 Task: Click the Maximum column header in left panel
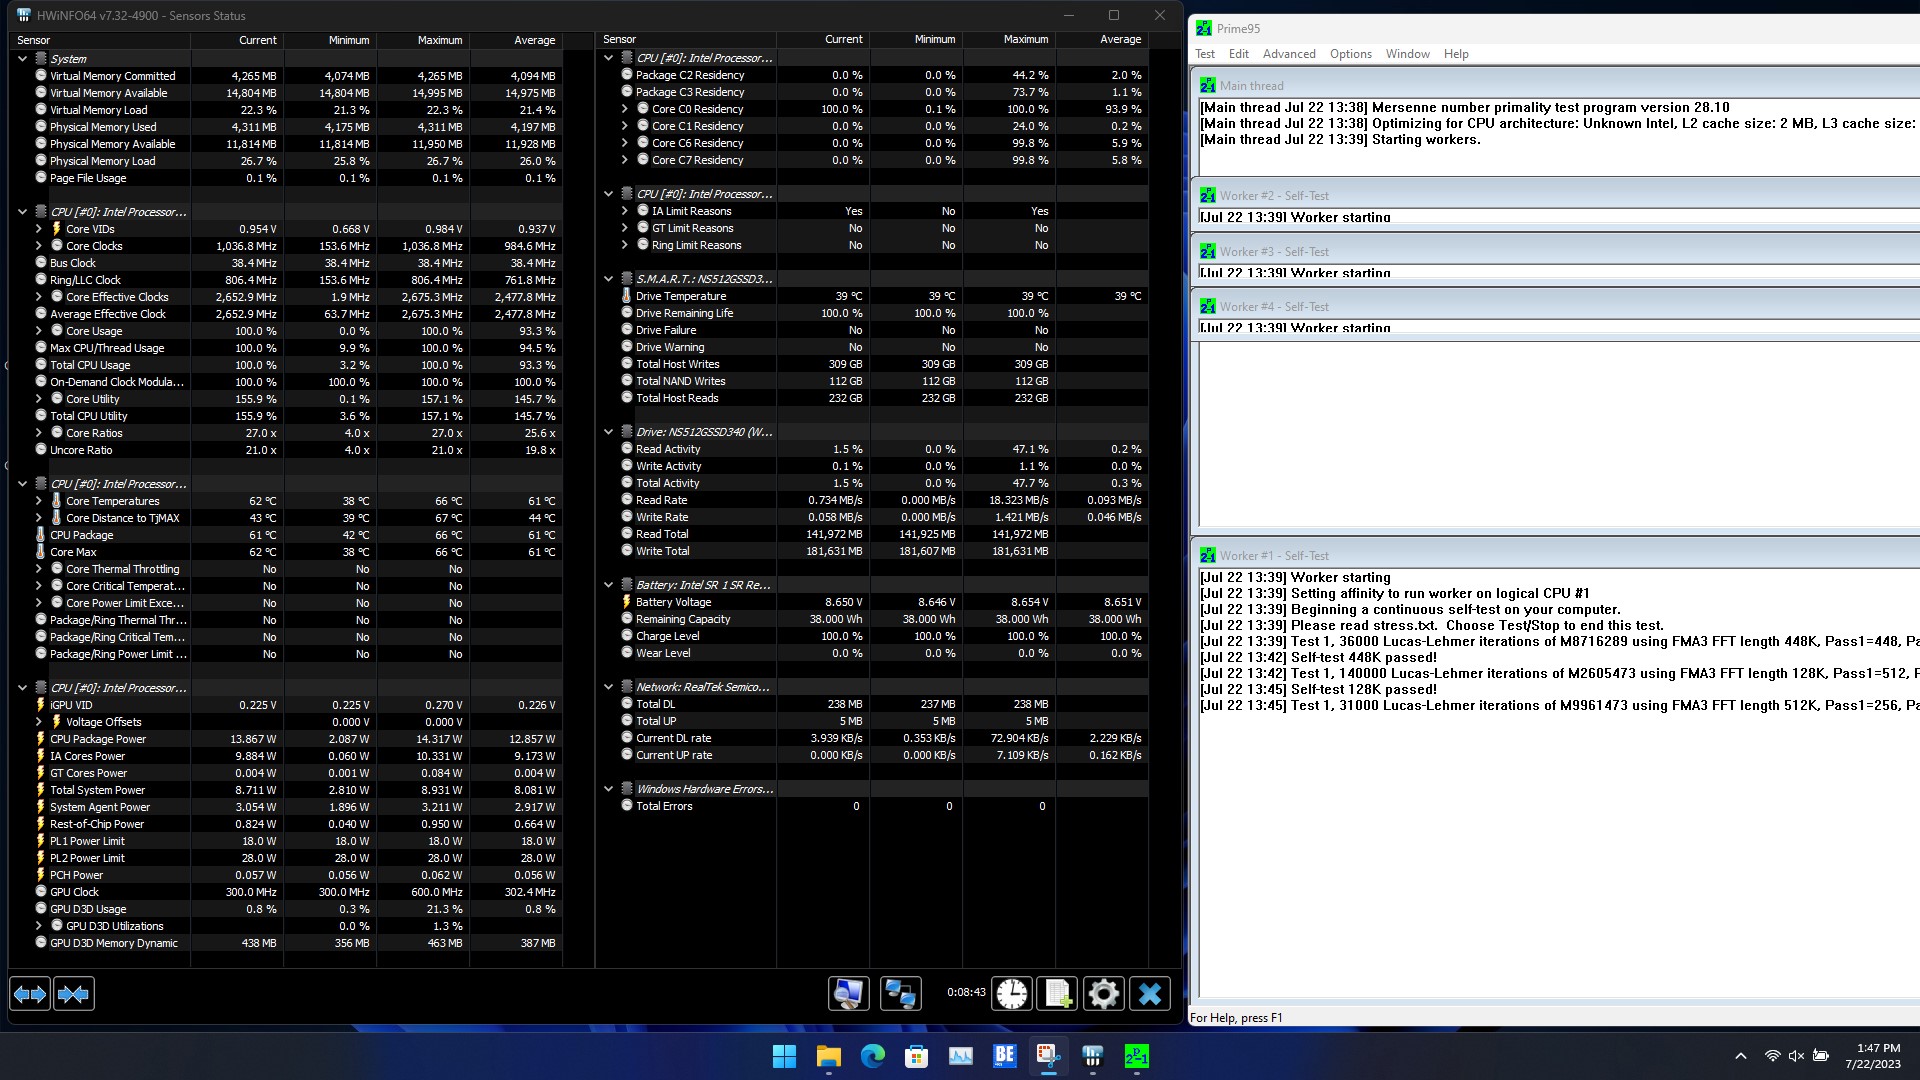tap(439, 40)
